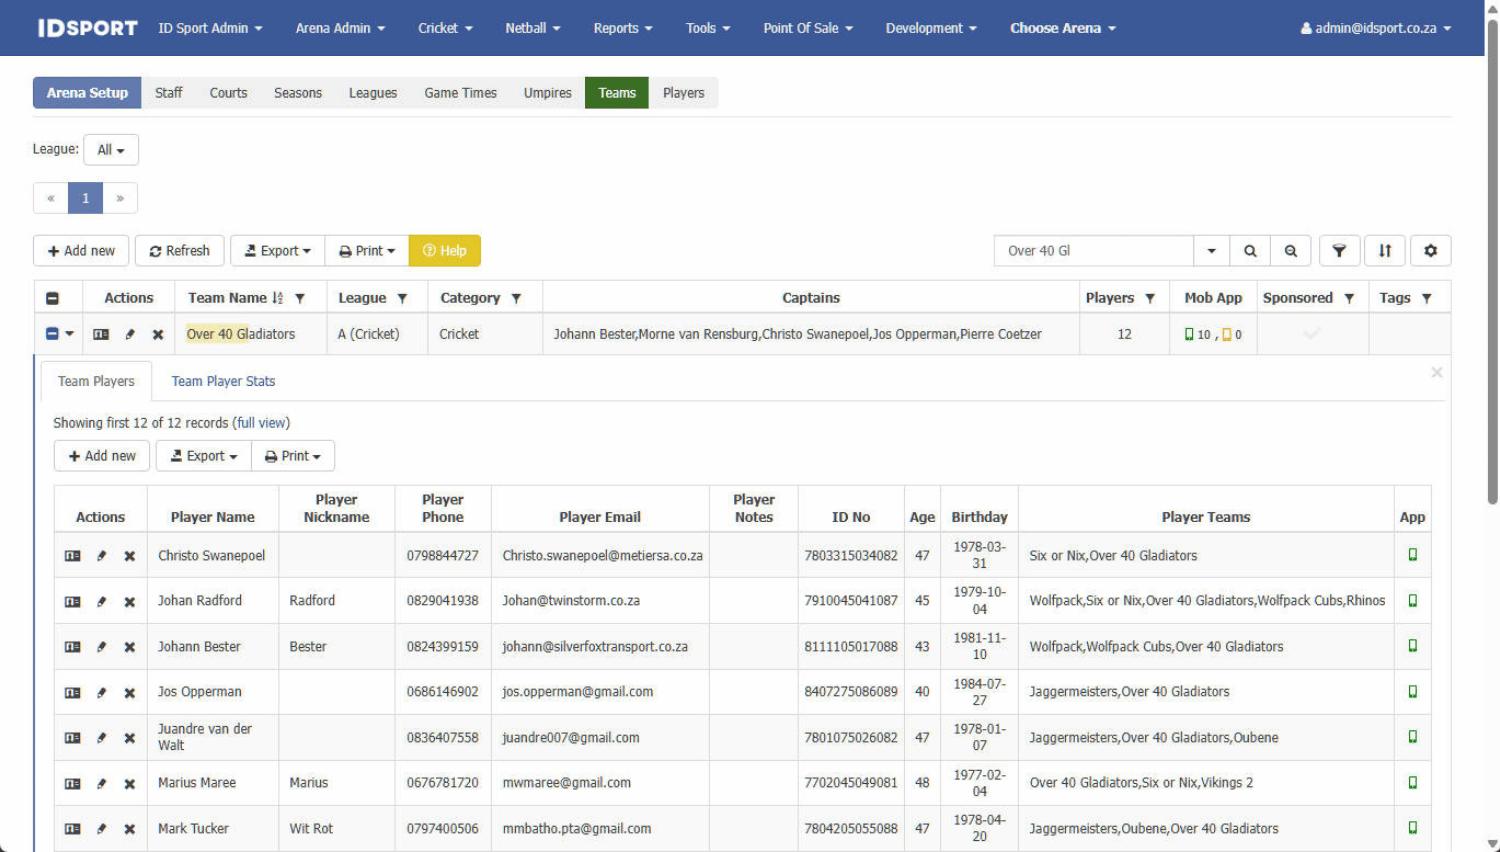The width and height of the screenshot is (1500, 852).
Task: Close the expanded team detail panel
Action: click(x=1437, y=373)
